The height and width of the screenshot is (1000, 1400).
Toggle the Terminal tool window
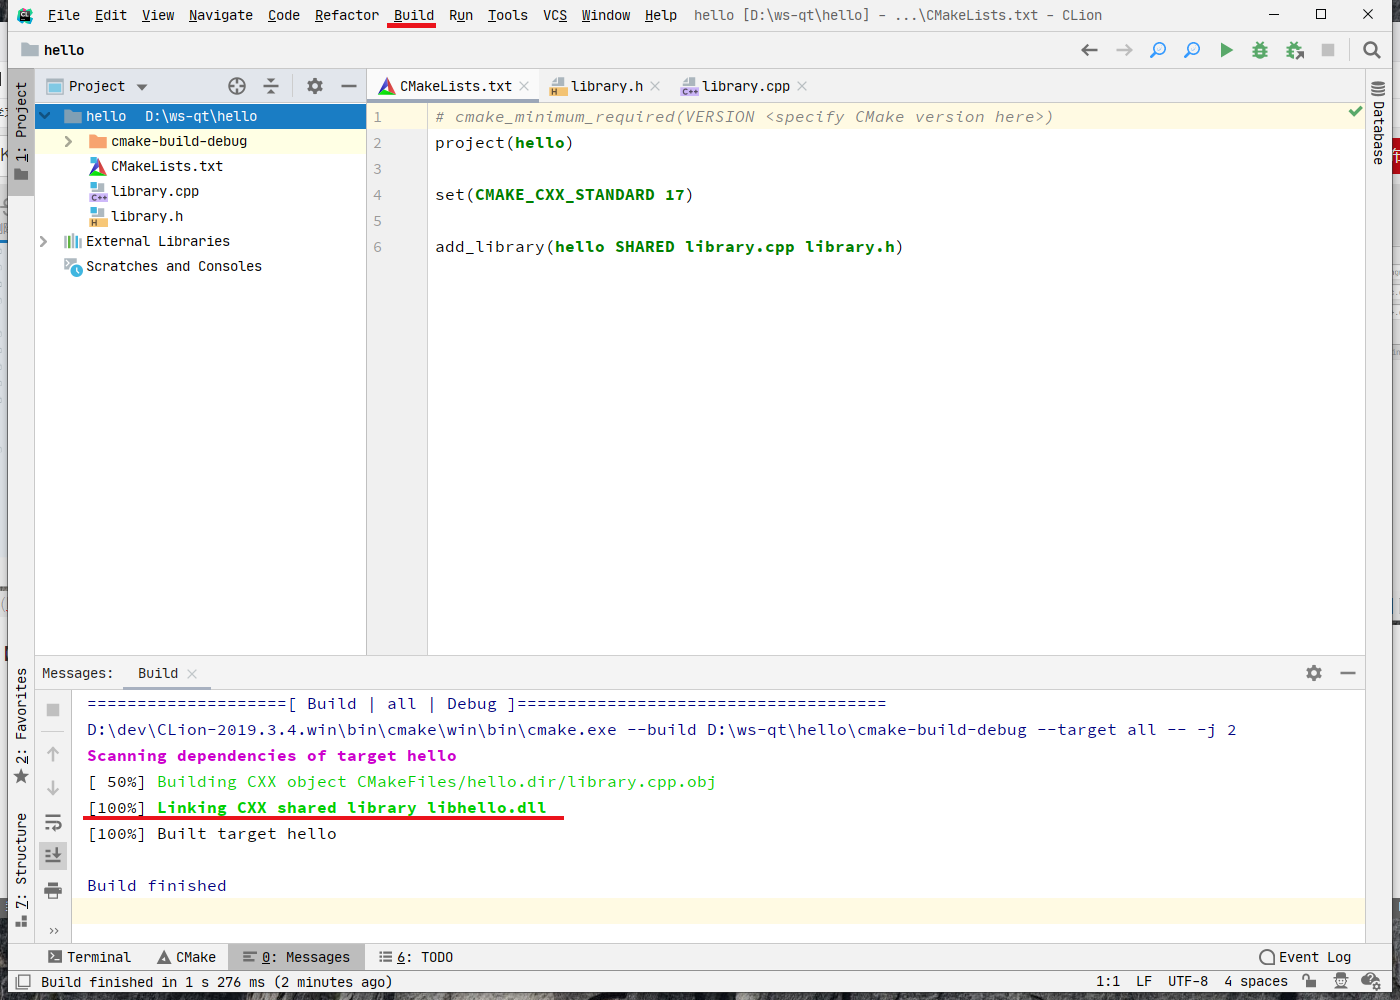click(89, 957)
